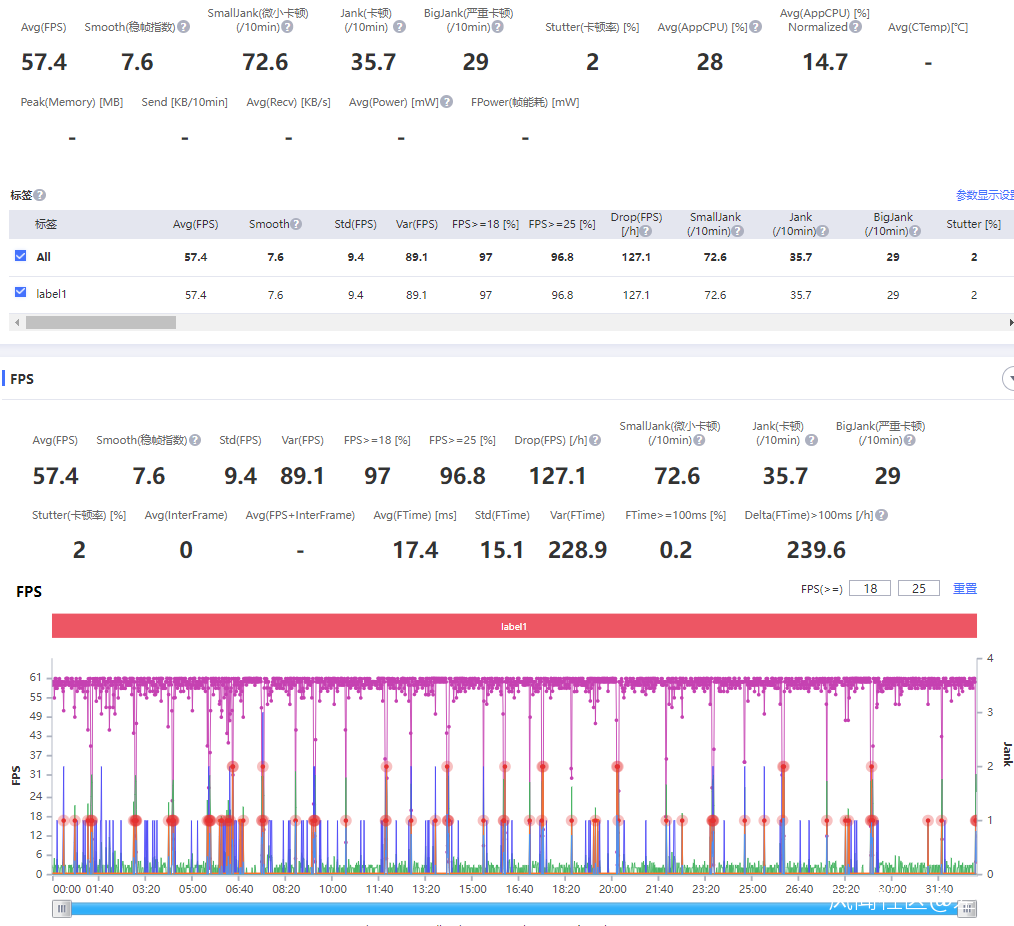1014x926 pixels.
Task: Click right arrow of table horizontal scrollbar
Action: 1010,323
